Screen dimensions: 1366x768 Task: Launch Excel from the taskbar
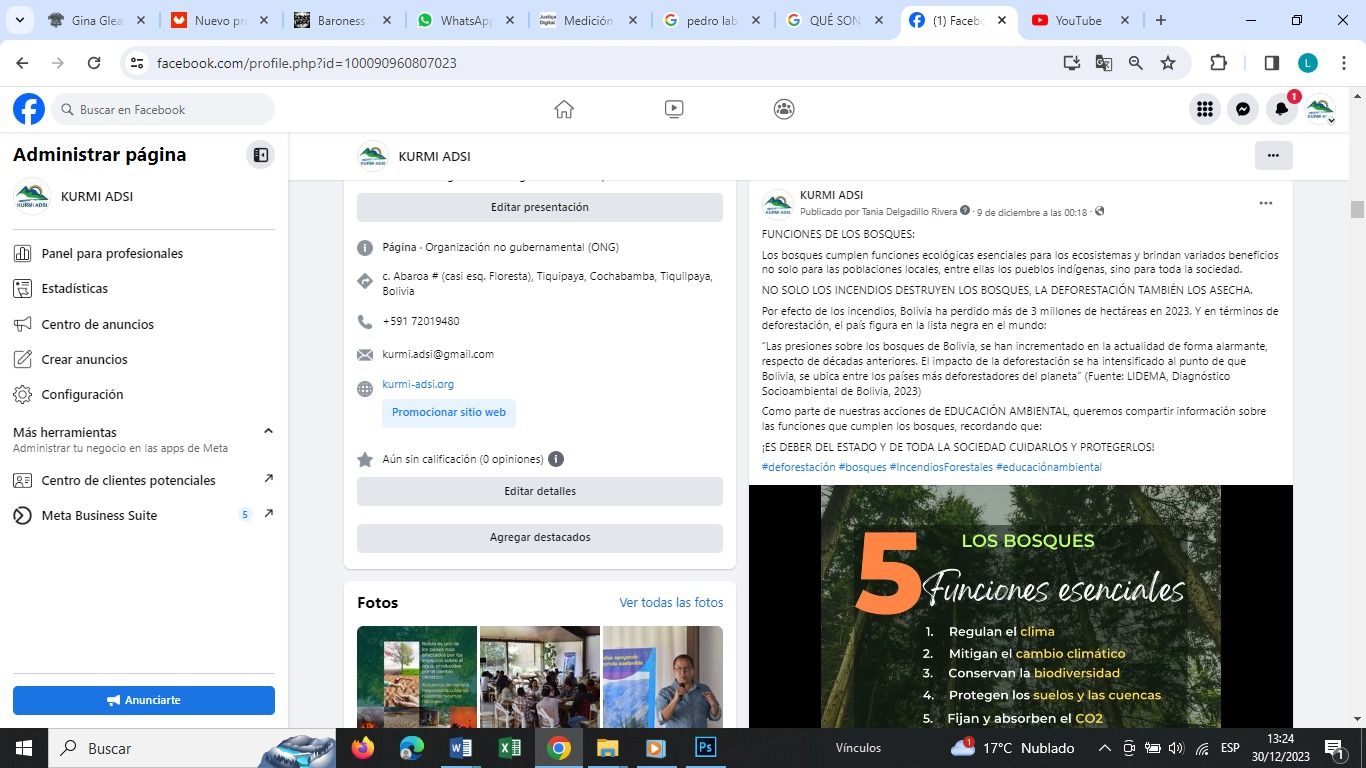[x=510, y=748]
